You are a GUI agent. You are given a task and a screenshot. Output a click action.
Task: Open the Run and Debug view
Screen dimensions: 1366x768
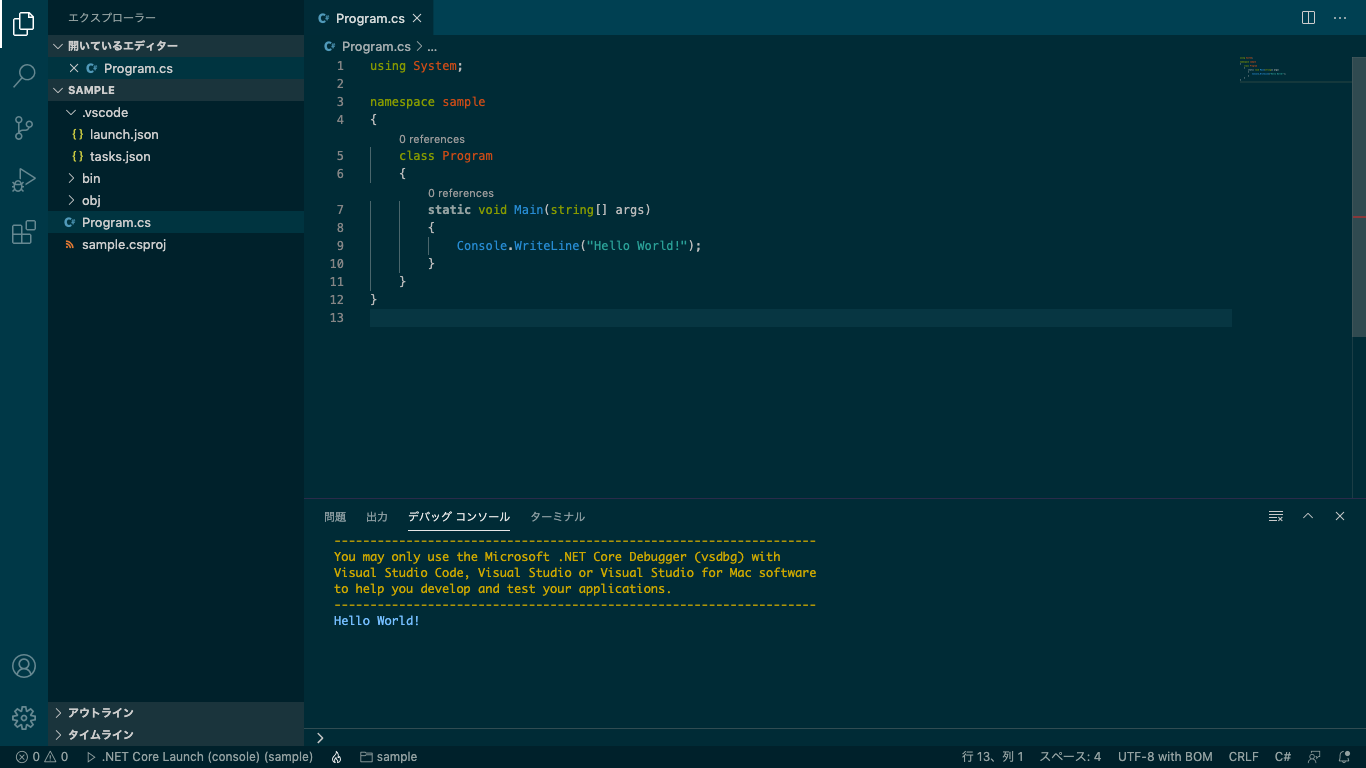coord(24,180)
